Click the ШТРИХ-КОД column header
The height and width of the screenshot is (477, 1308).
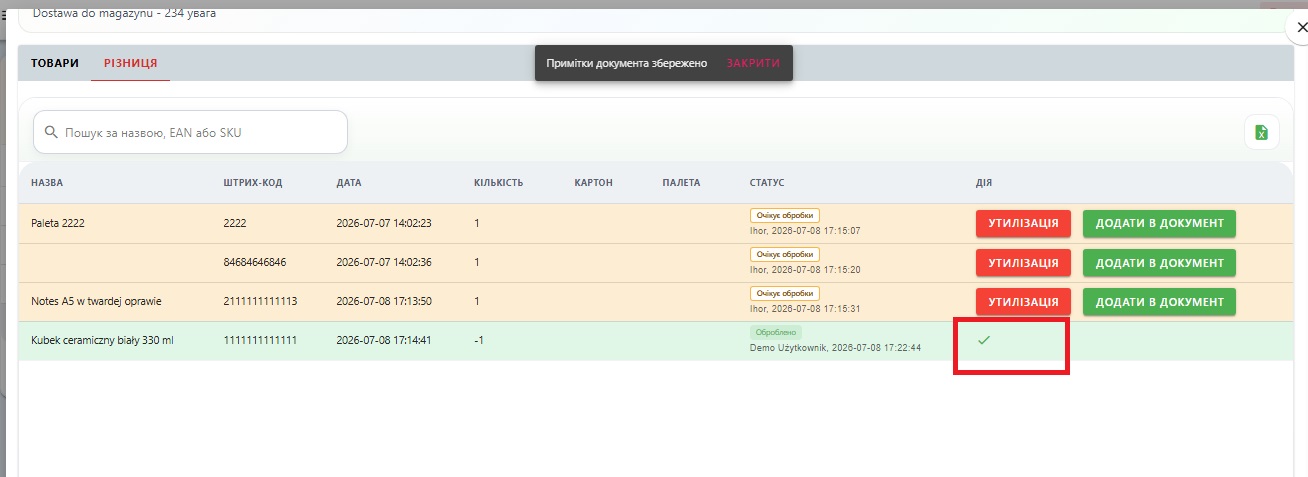coord(253,183)
